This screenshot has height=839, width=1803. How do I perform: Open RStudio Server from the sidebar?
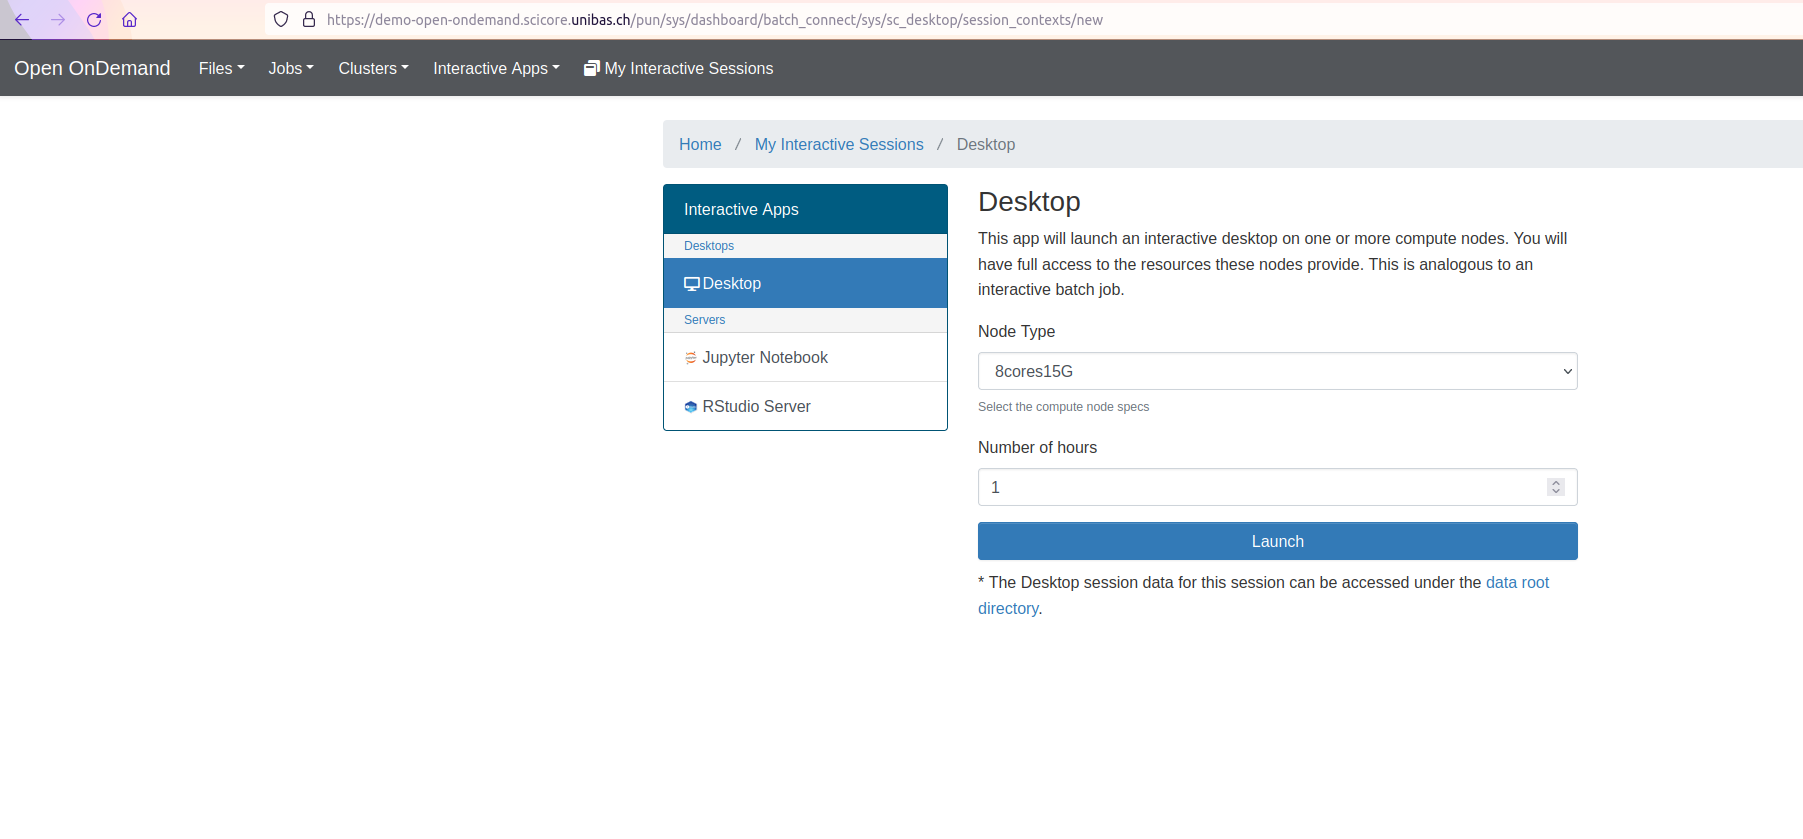pos(756,407)
